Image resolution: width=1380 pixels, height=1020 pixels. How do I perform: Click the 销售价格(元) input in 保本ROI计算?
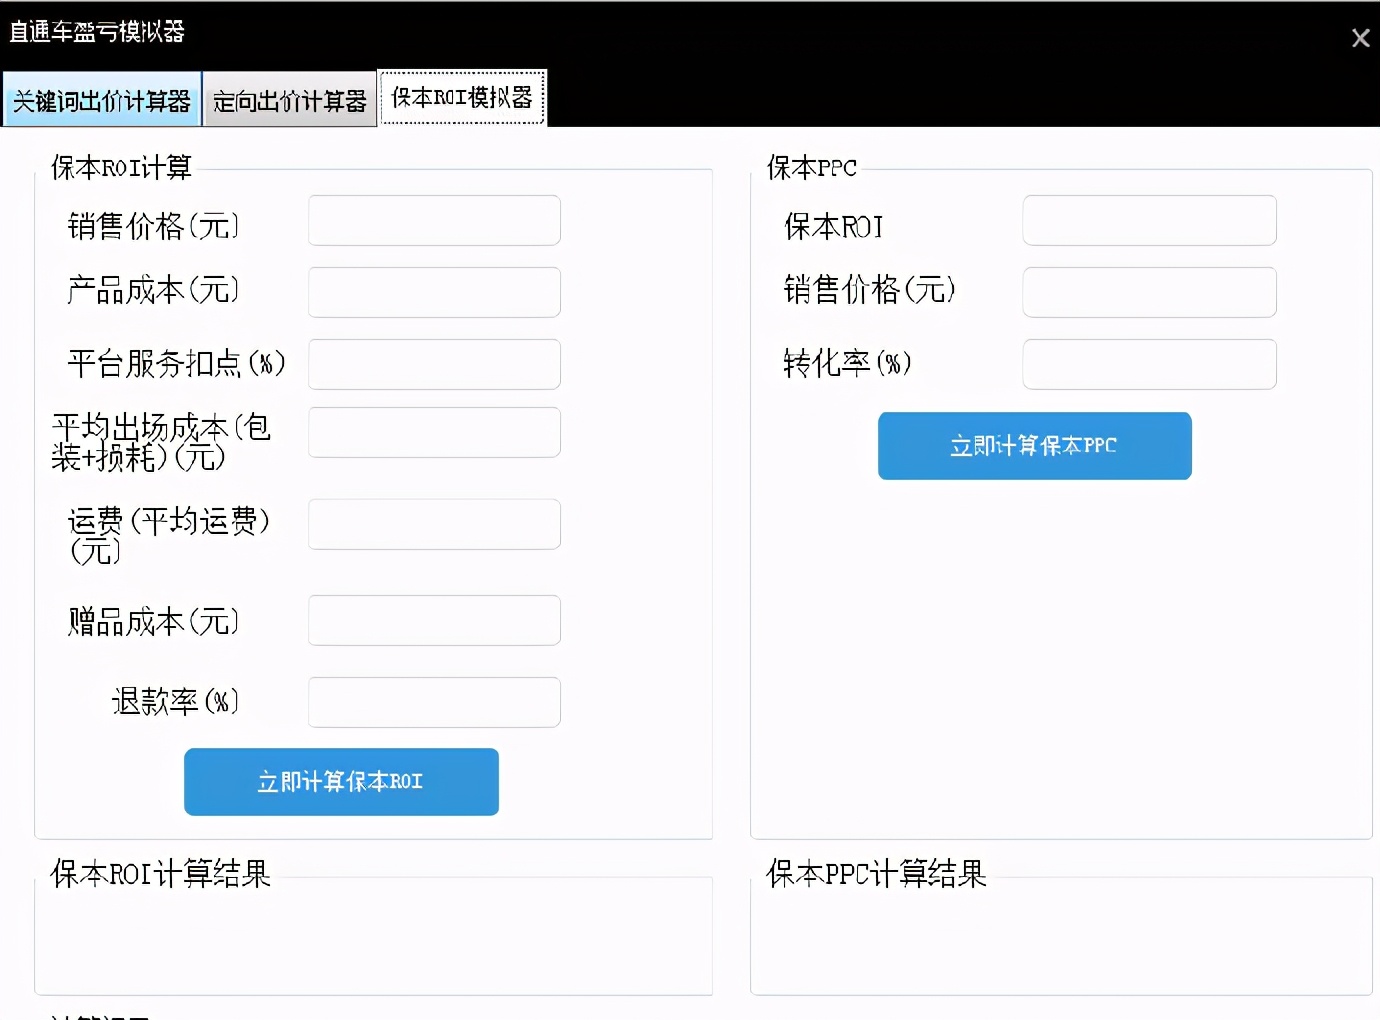434,220
